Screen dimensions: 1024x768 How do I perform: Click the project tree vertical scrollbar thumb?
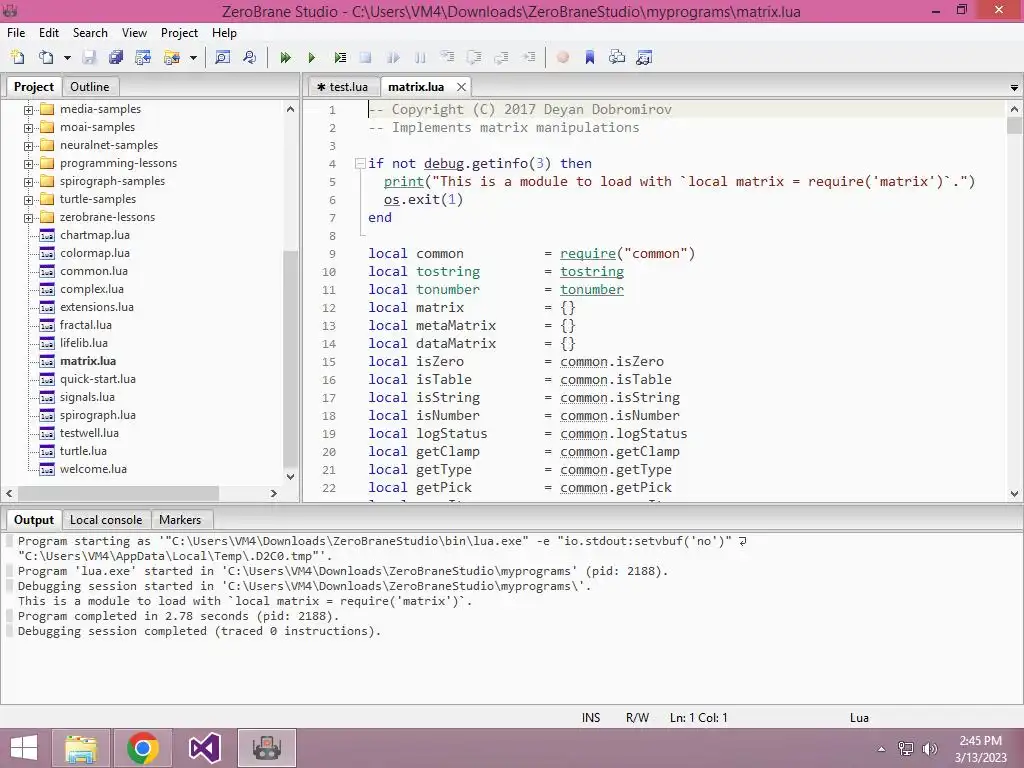(x=291, y=358)
